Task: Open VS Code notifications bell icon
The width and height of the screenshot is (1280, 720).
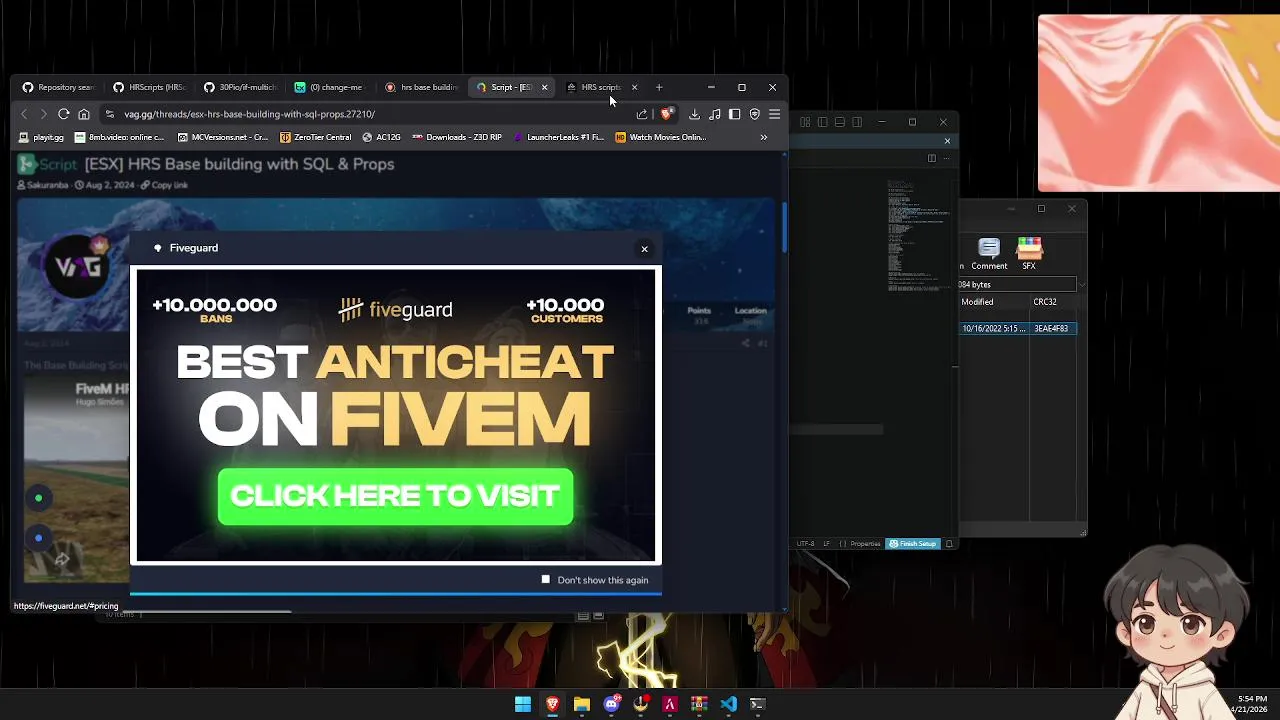Action: click(x=949, y=544)
